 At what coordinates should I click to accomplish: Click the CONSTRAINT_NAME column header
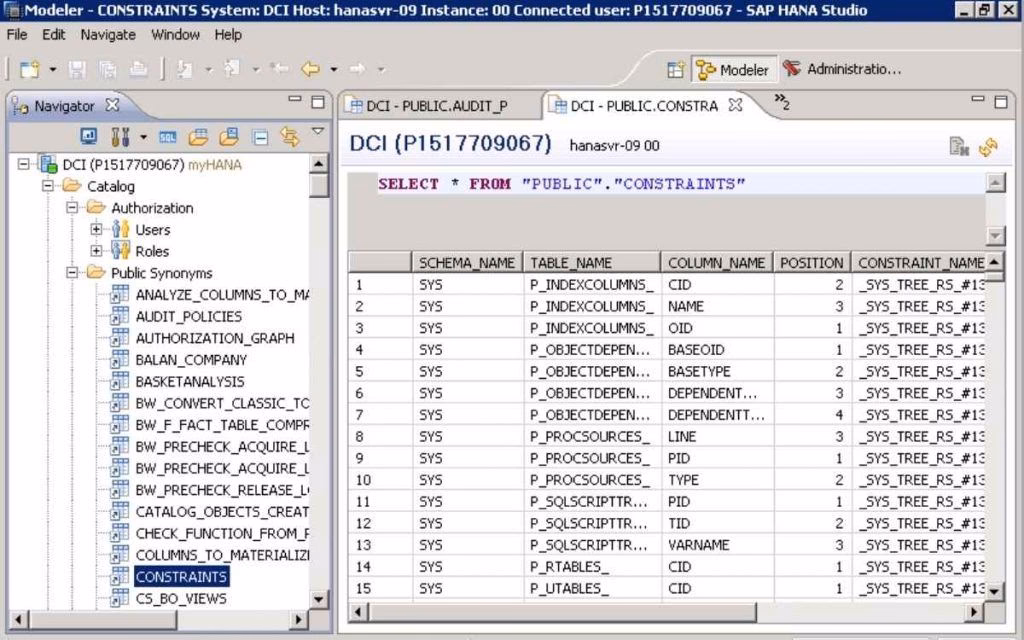pyautogui.click(x=918, y=263)
